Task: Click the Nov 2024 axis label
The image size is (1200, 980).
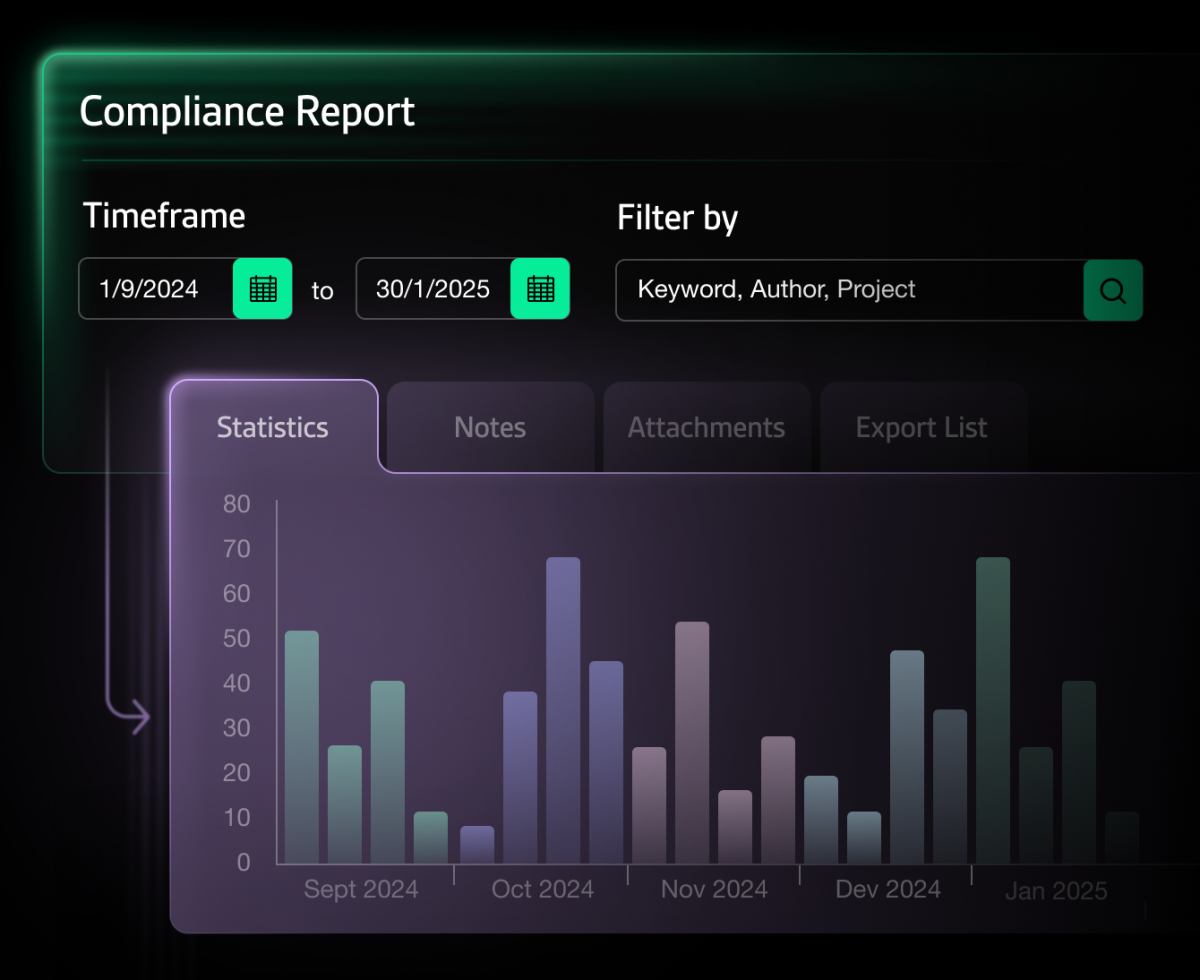Action: (x=713, y=889)
